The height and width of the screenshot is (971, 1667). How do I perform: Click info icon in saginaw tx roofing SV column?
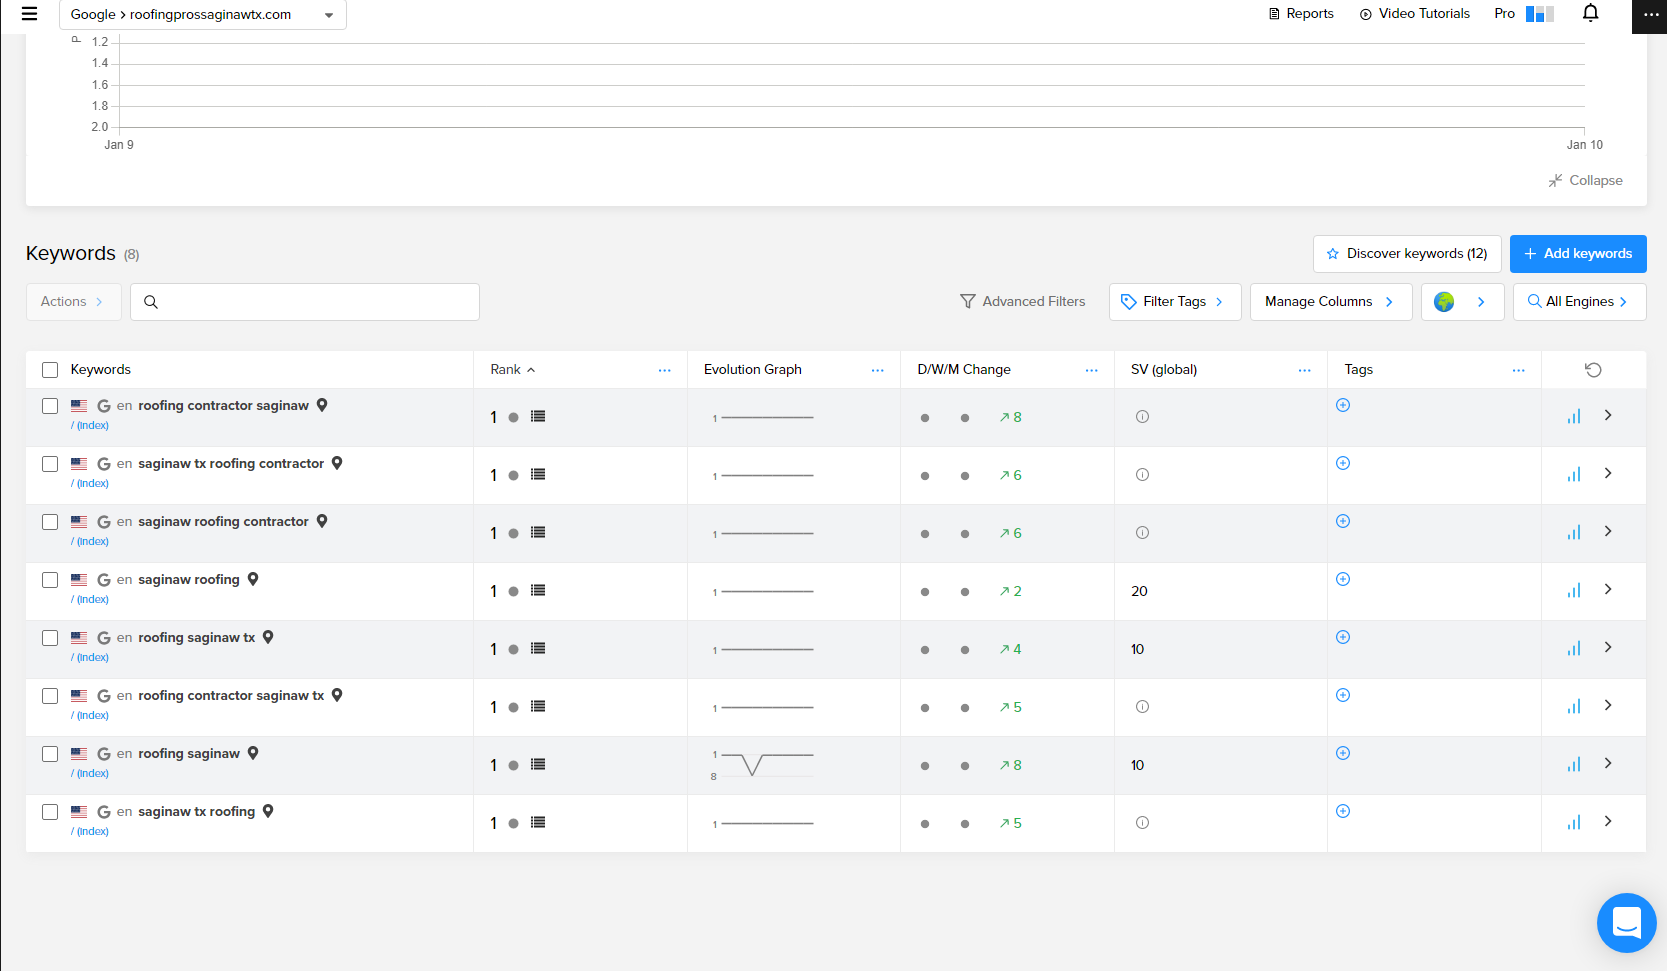pyautogui.click(x=1142, y=823)
